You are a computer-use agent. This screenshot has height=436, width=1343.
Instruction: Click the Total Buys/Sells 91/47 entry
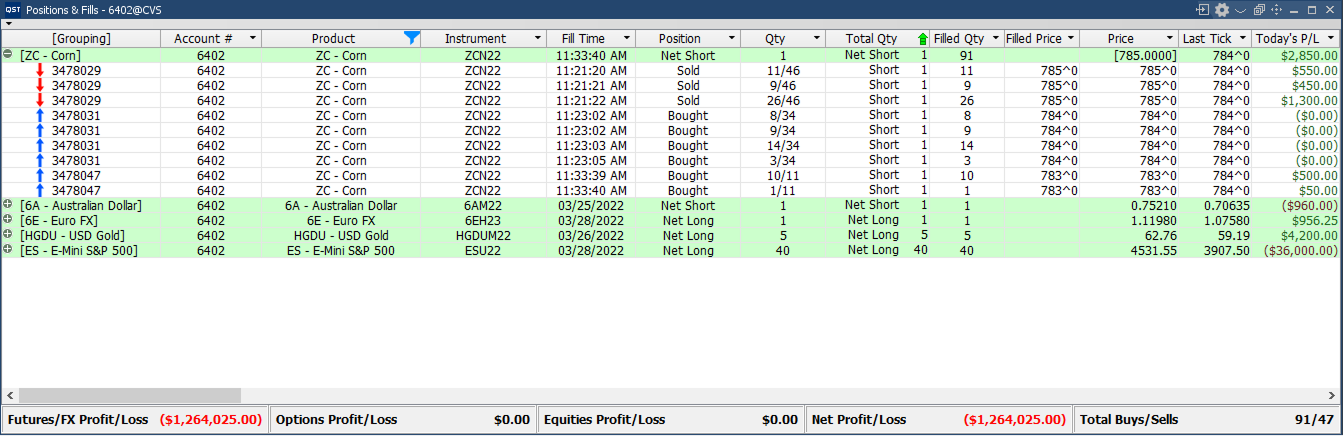pyautogui.click(x=1208, y=420)
